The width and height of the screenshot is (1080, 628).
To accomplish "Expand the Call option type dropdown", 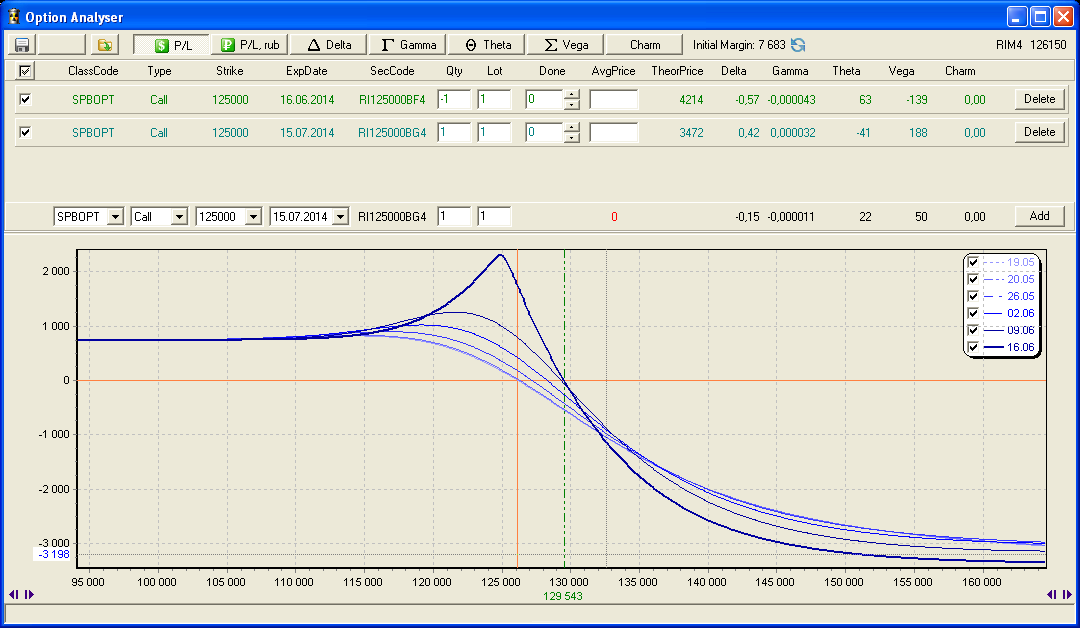I will [x=179, y=216].
